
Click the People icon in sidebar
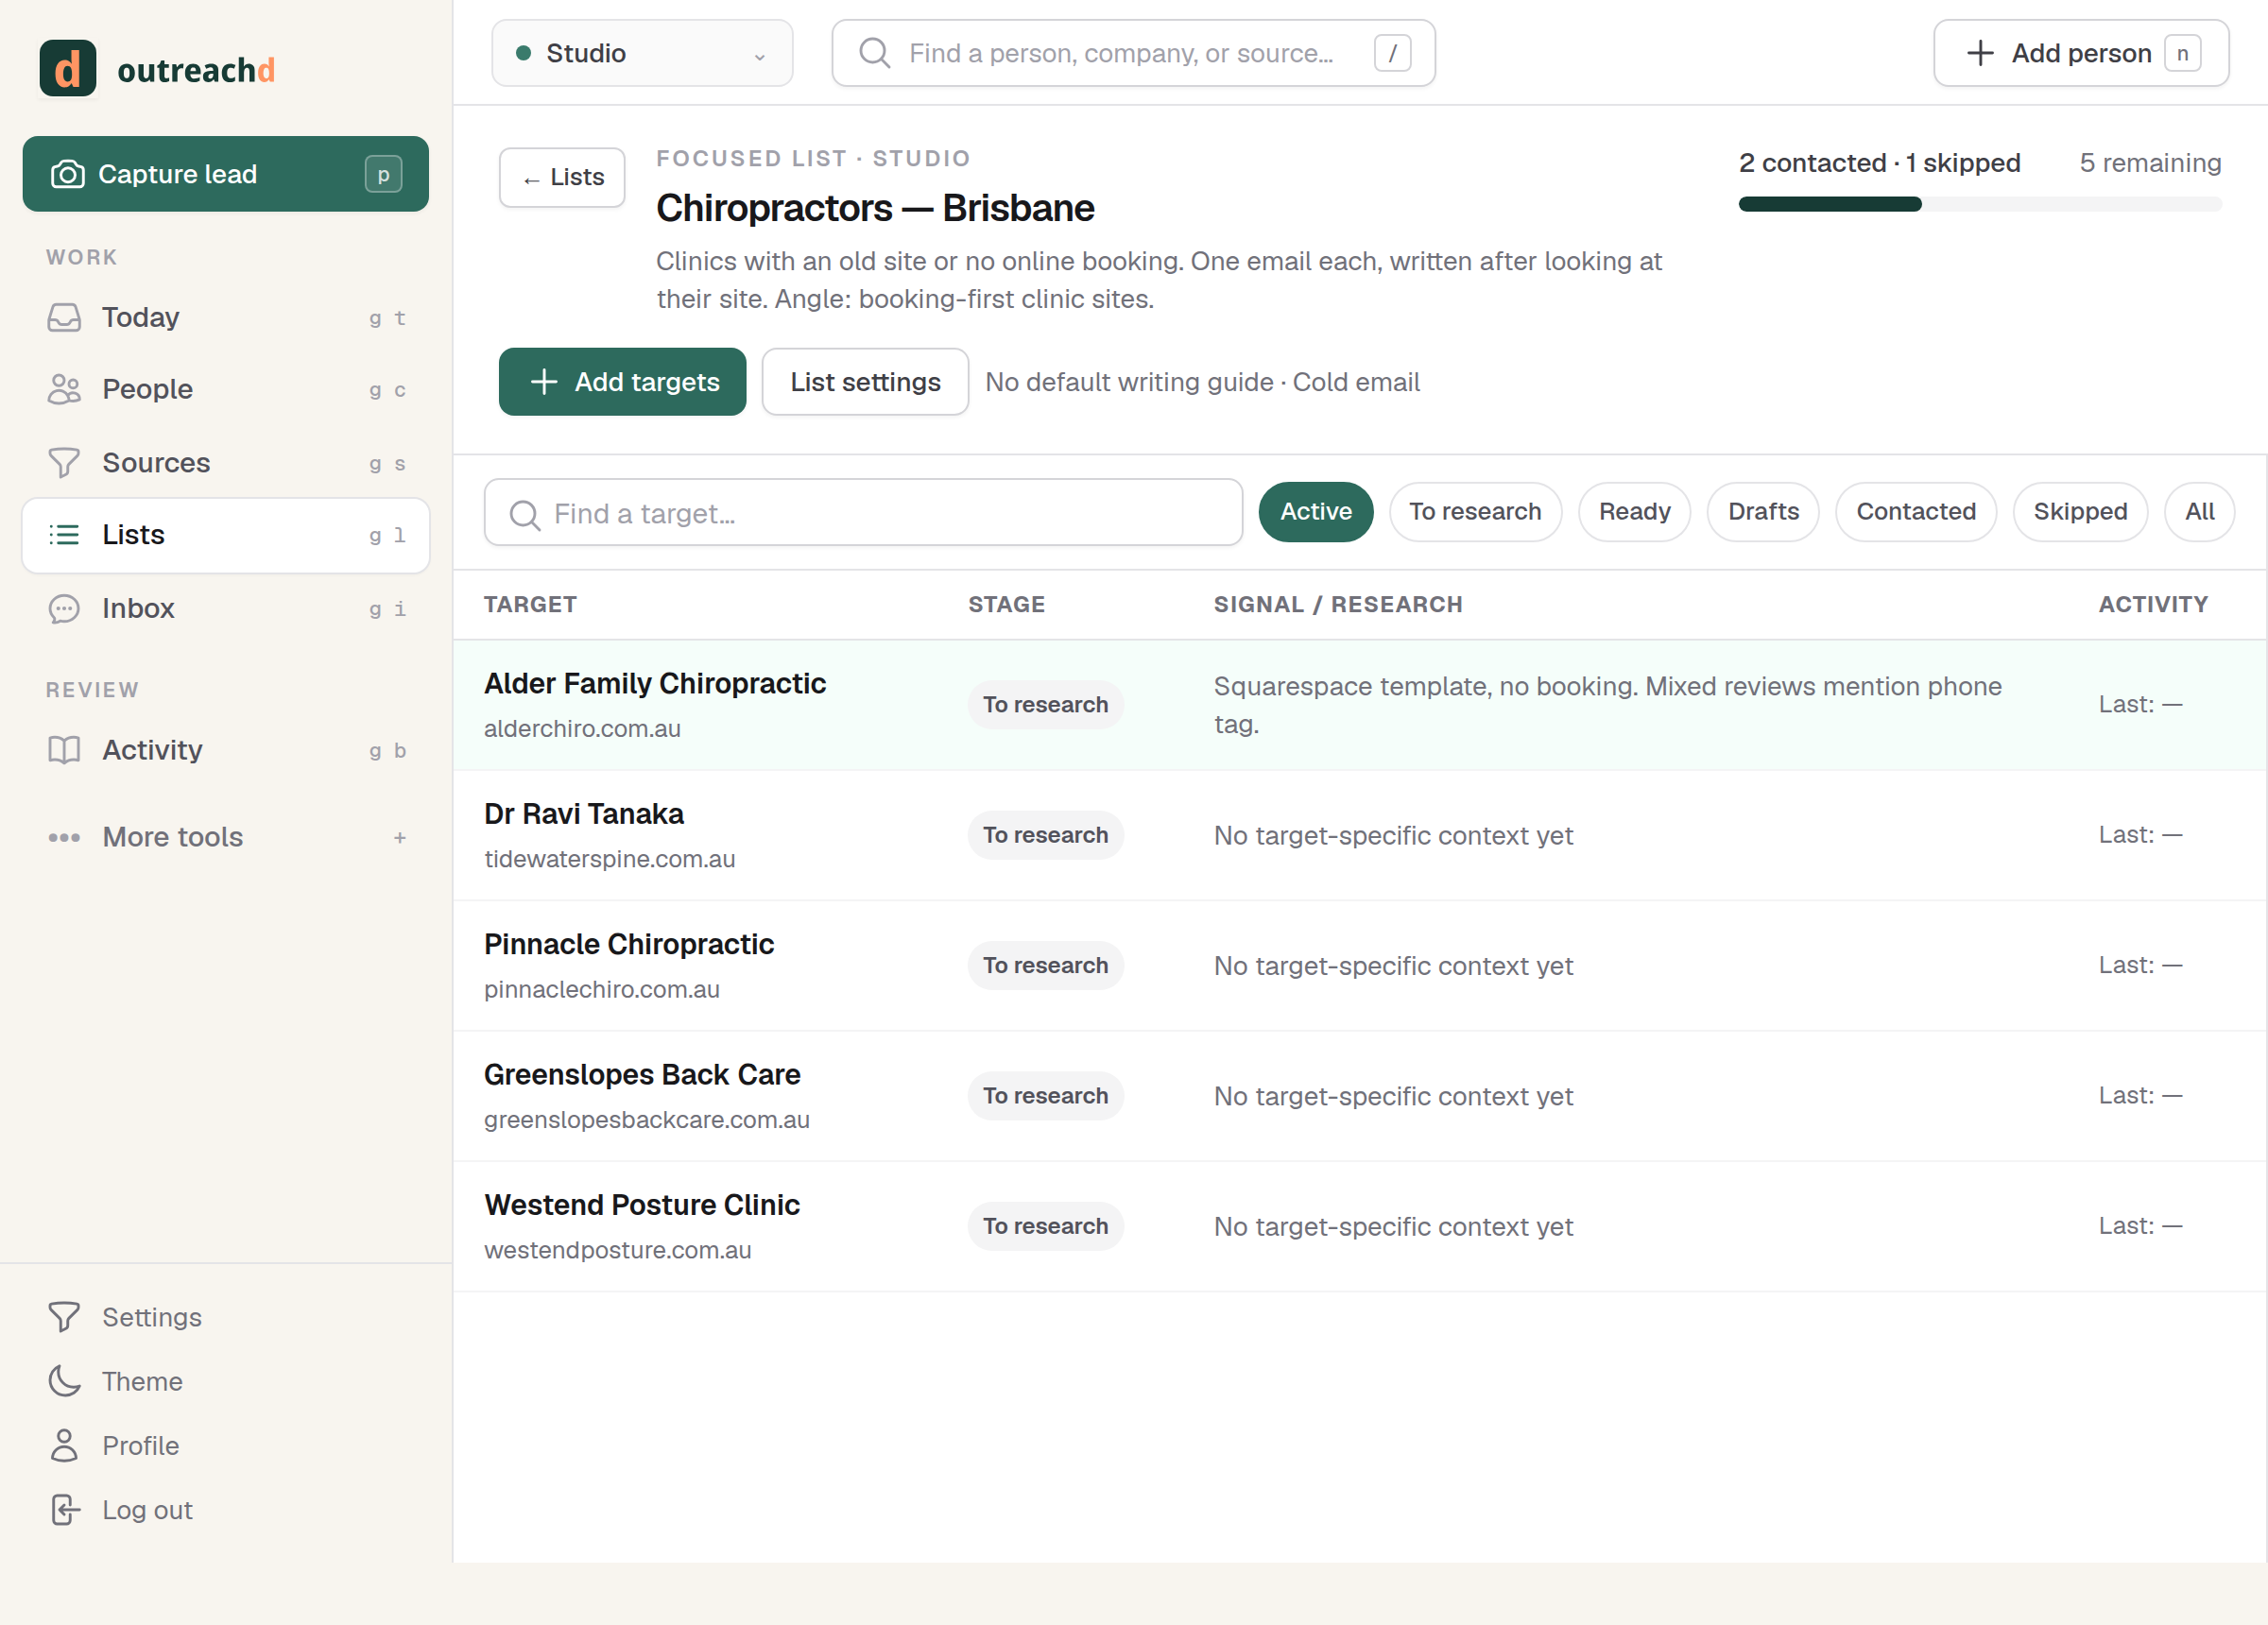[x=64, y=389]
